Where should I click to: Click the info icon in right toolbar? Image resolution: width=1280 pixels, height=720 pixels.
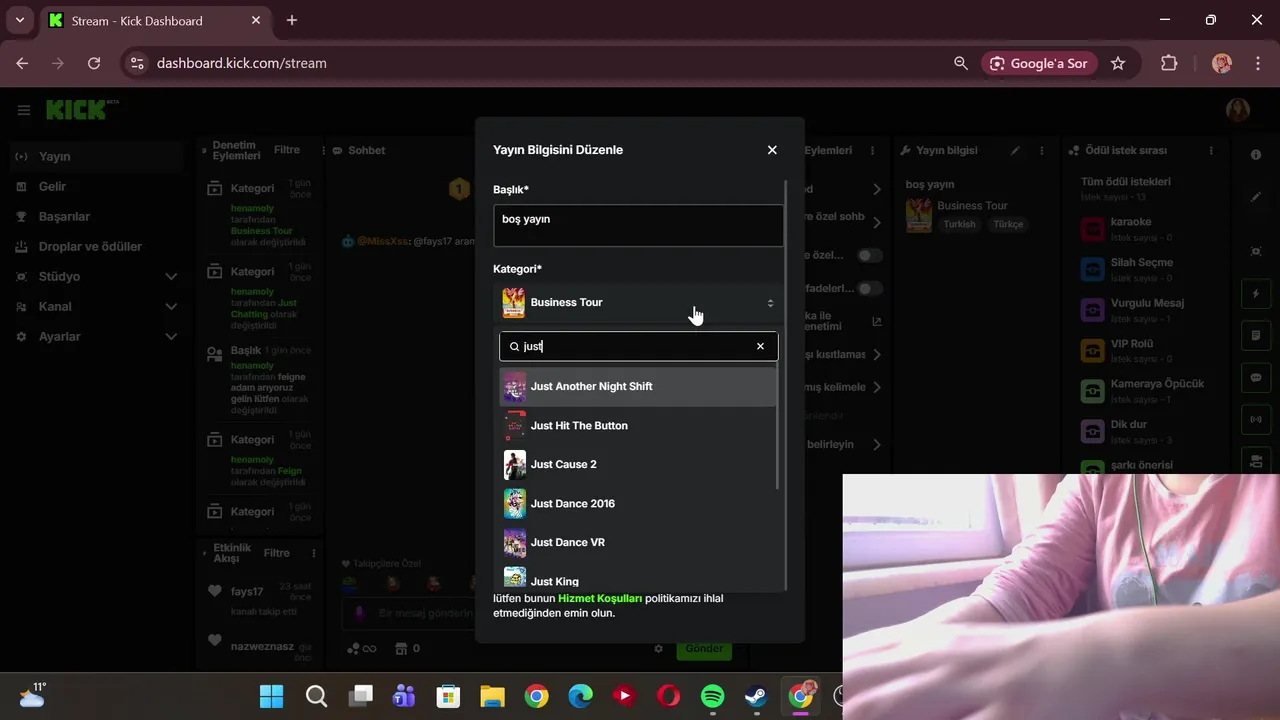1256,155
